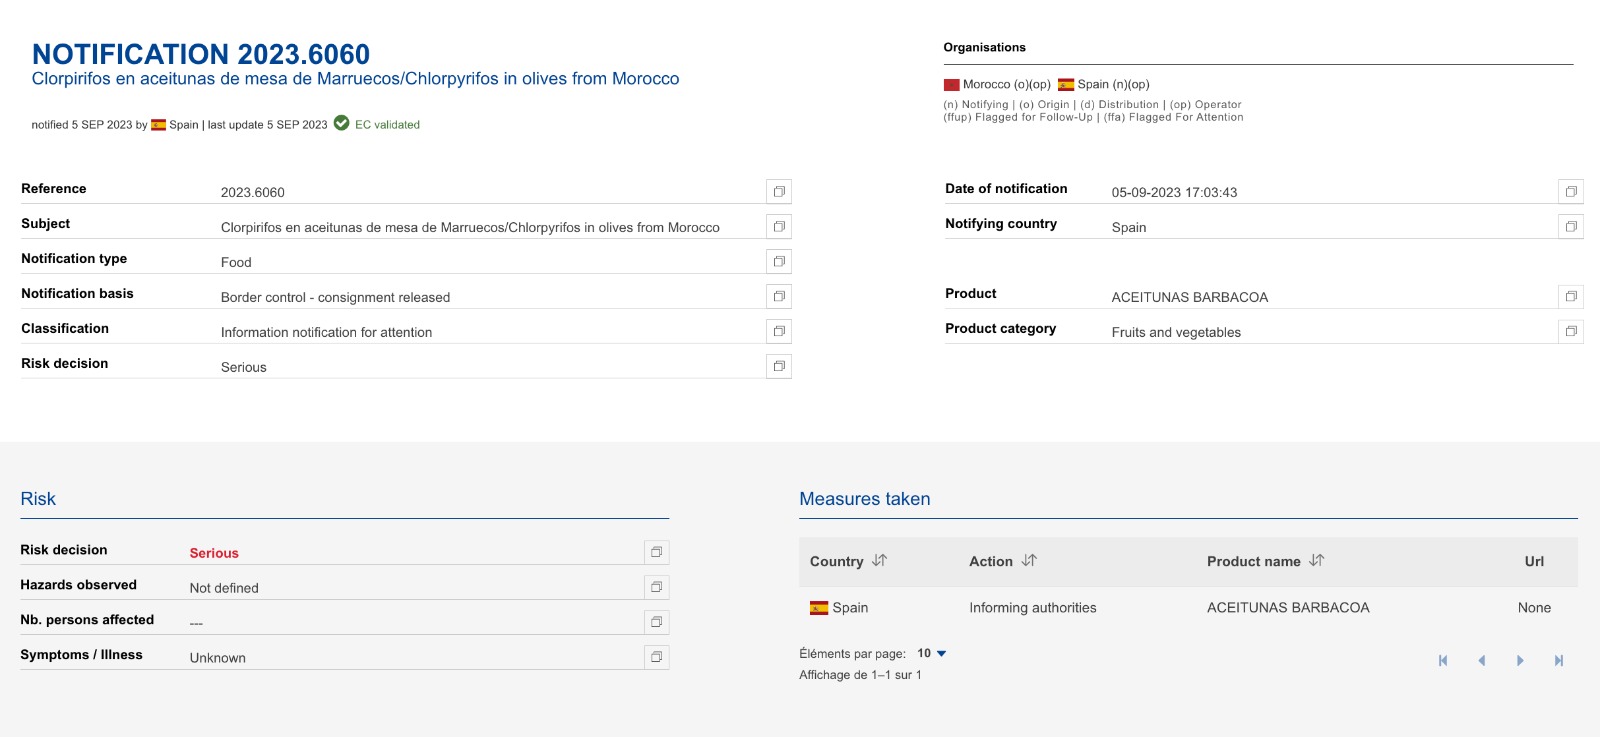The width and height of the screenshot is (1600, 737).
Task: Open the items per page dropdown
Action: pos(932,653)
